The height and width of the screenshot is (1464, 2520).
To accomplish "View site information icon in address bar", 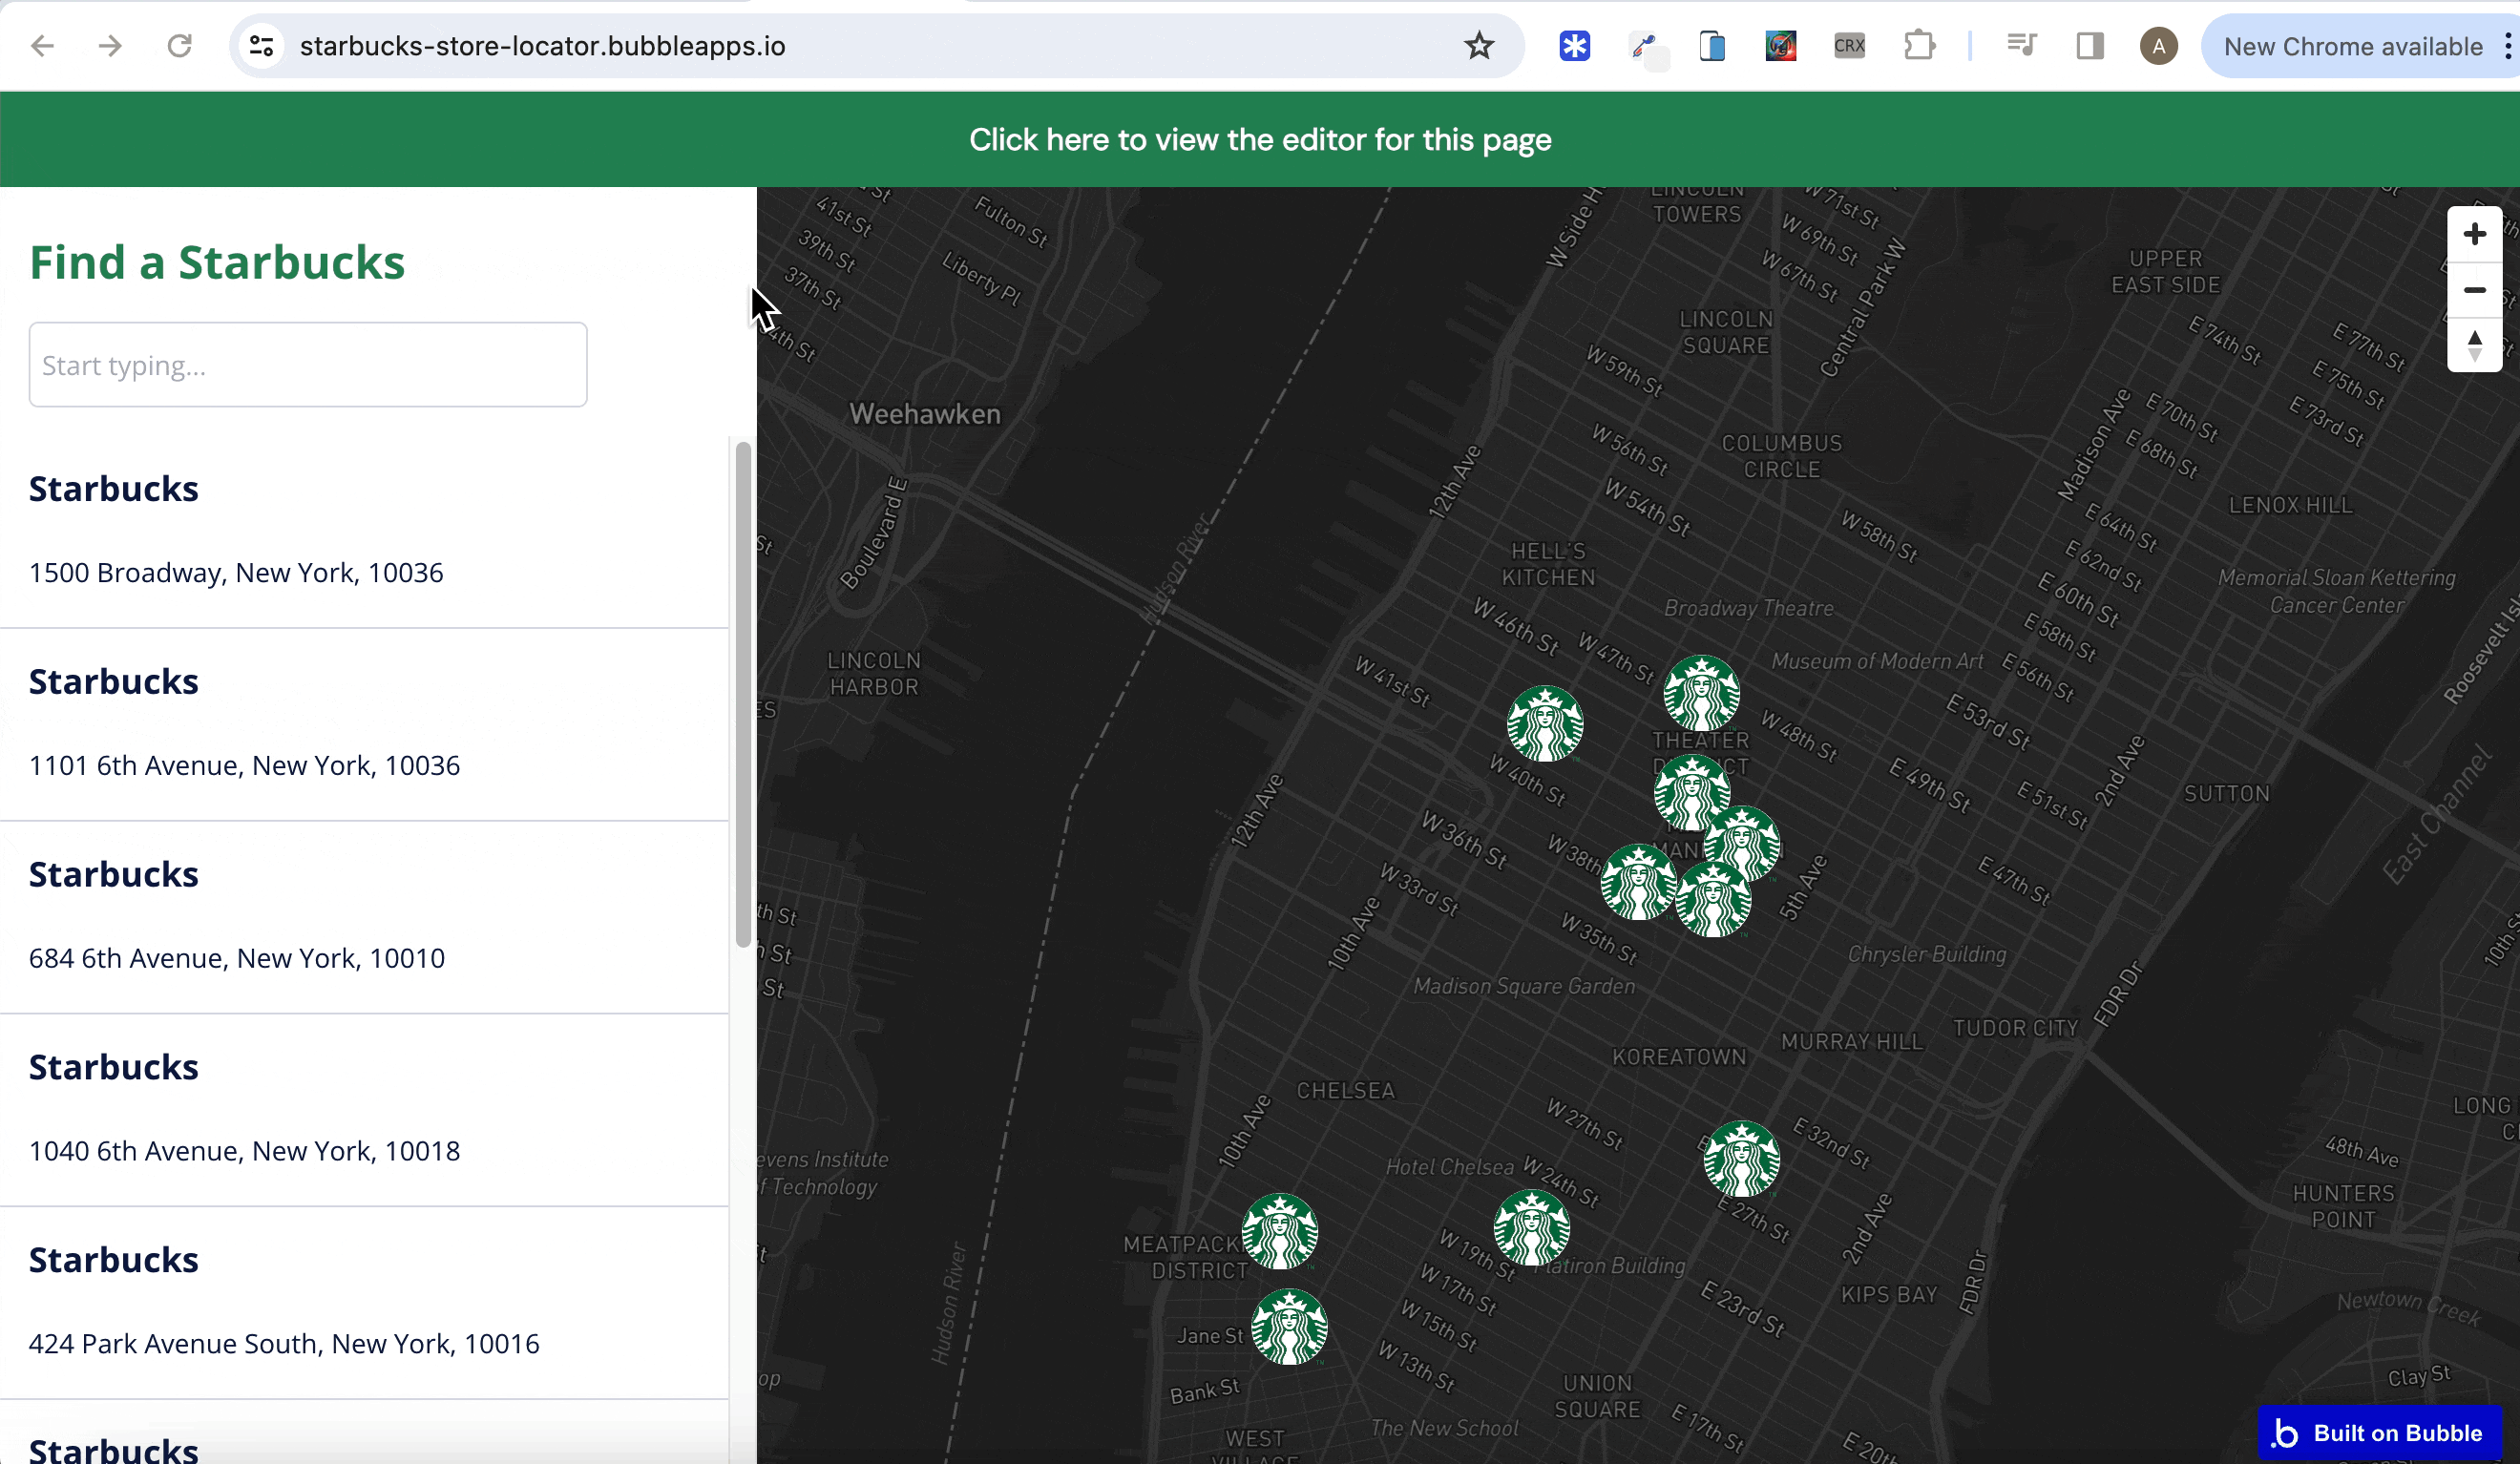I will coord(262,46).
